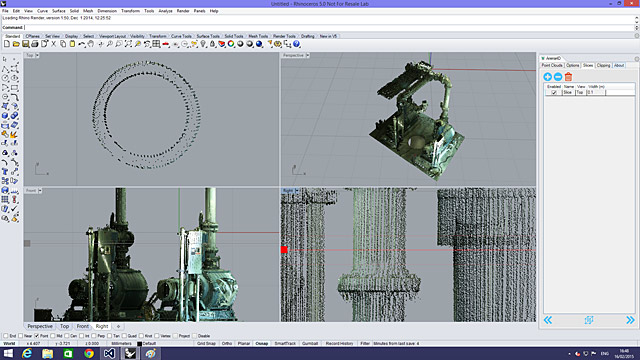This screenshot has width=640, height=360.
Task: Click the Cut scissors icon
Action: pyautogui.click(x=53, y=44)
